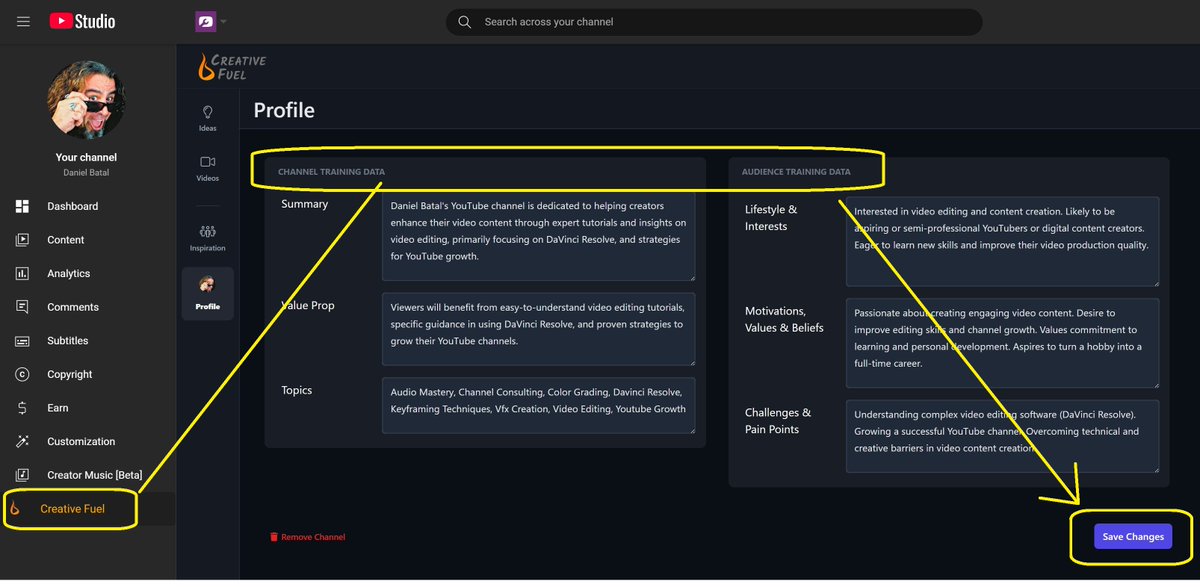Edit the Motivations, Values & Beliefs text area
Viewport: 1200px width, 587px height.
[1002, 343]
